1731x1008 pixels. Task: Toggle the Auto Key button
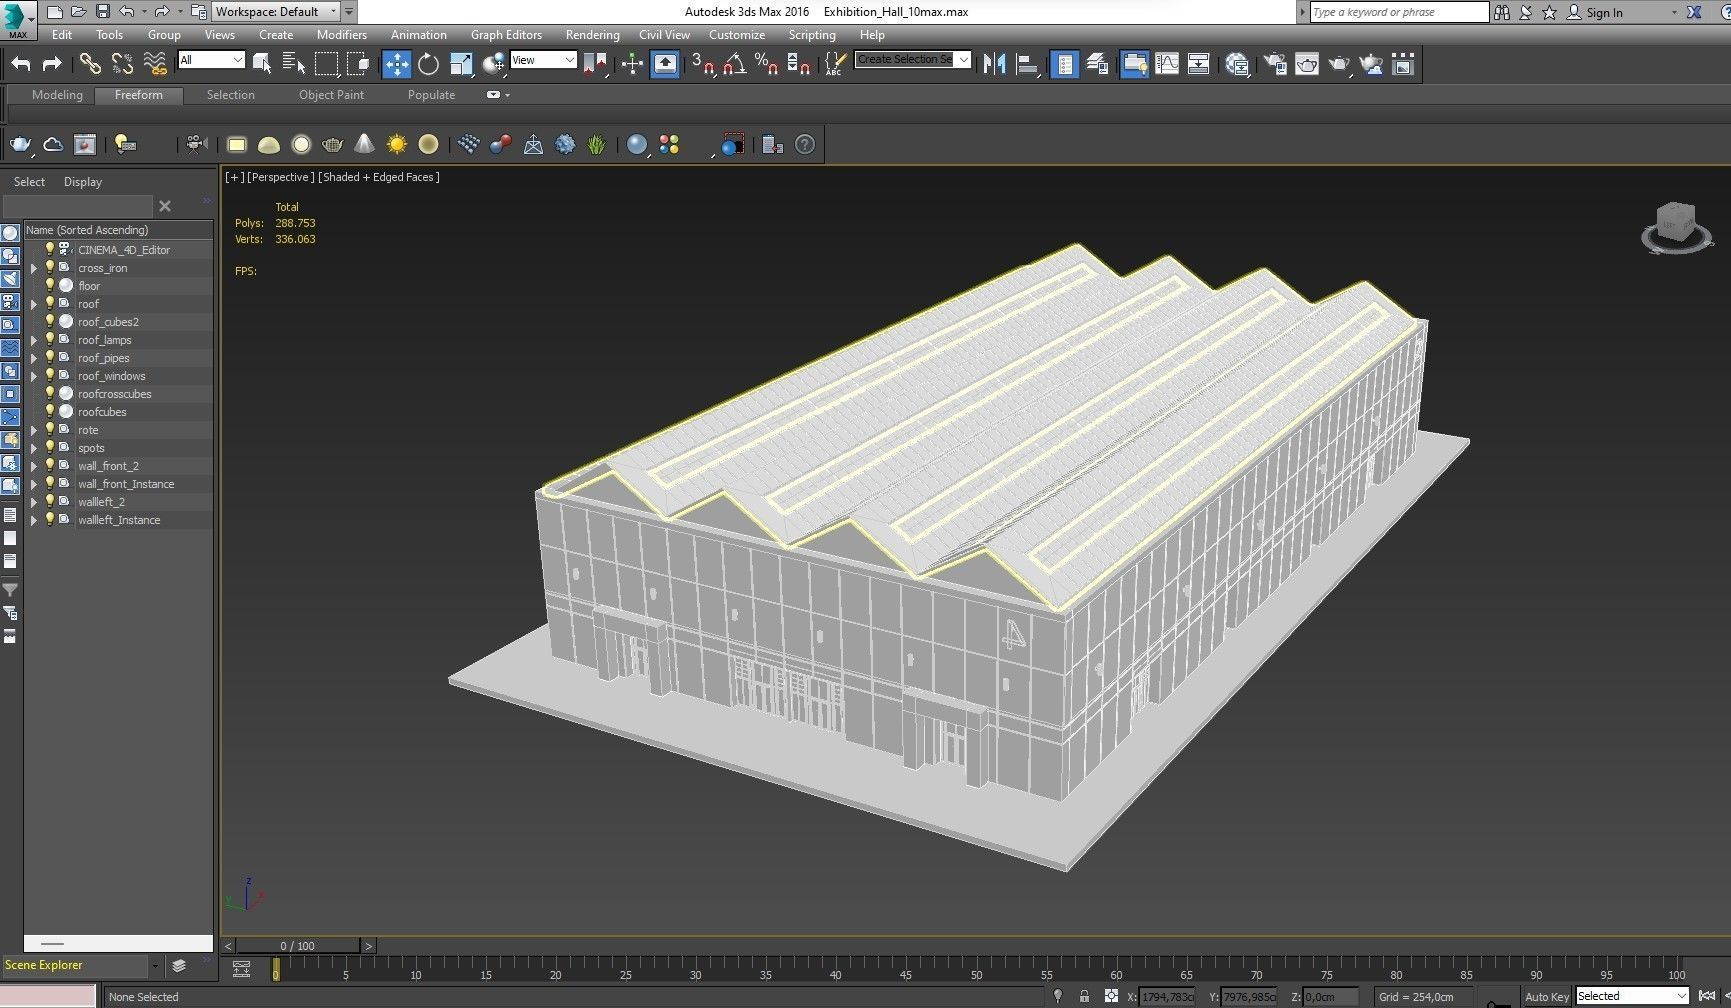(1546, 997)
